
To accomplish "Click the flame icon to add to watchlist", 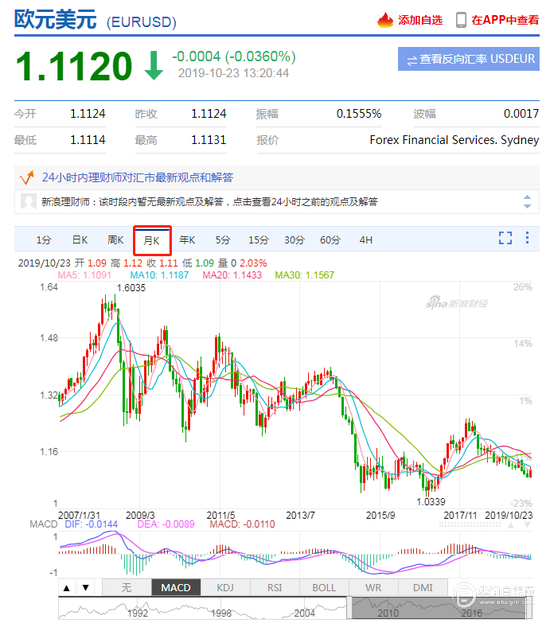I will point(385,20).
